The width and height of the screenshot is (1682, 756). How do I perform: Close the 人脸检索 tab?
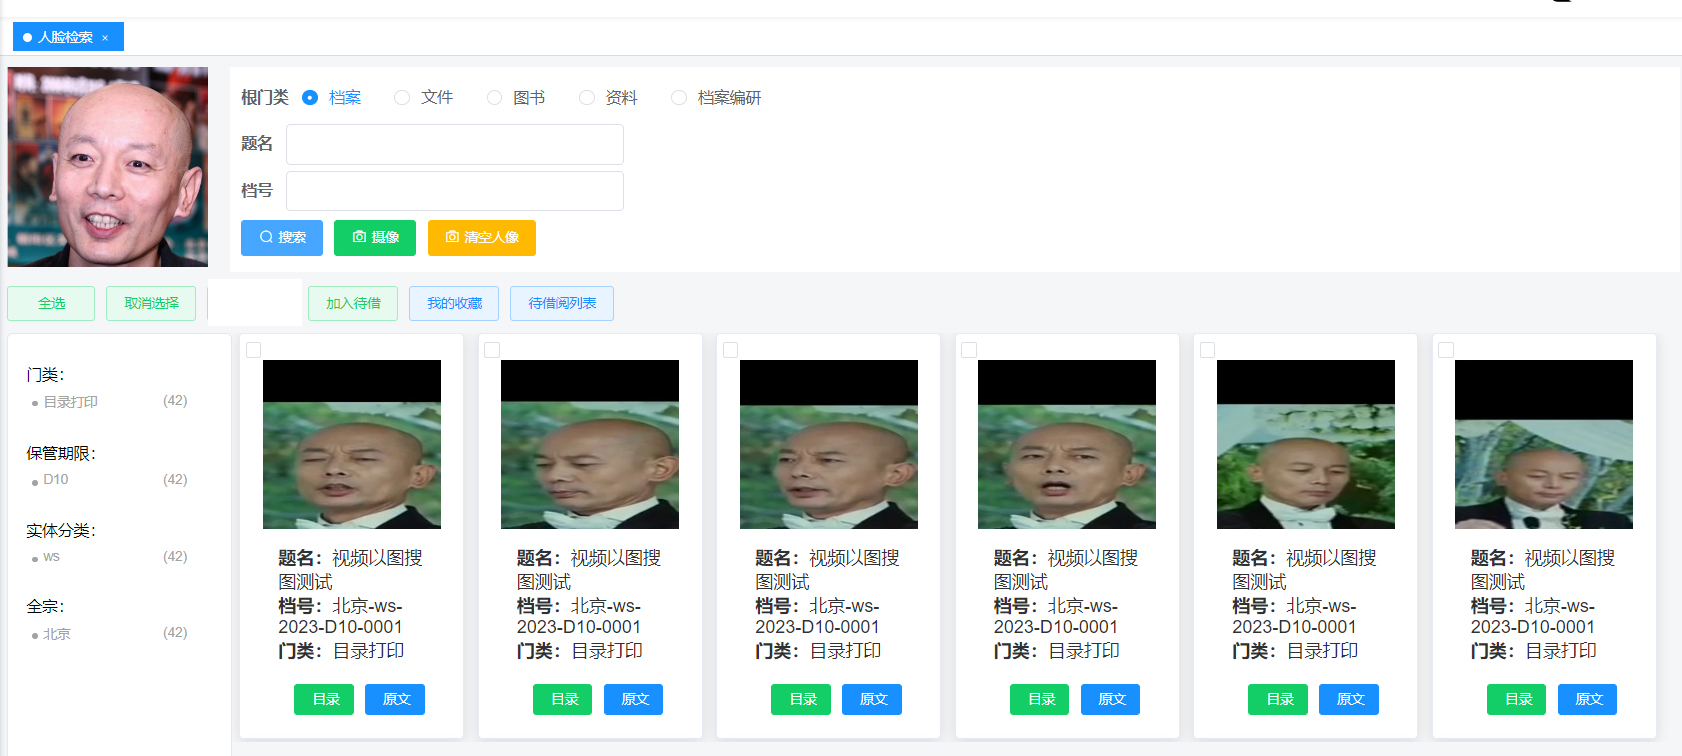click(105, 38)
